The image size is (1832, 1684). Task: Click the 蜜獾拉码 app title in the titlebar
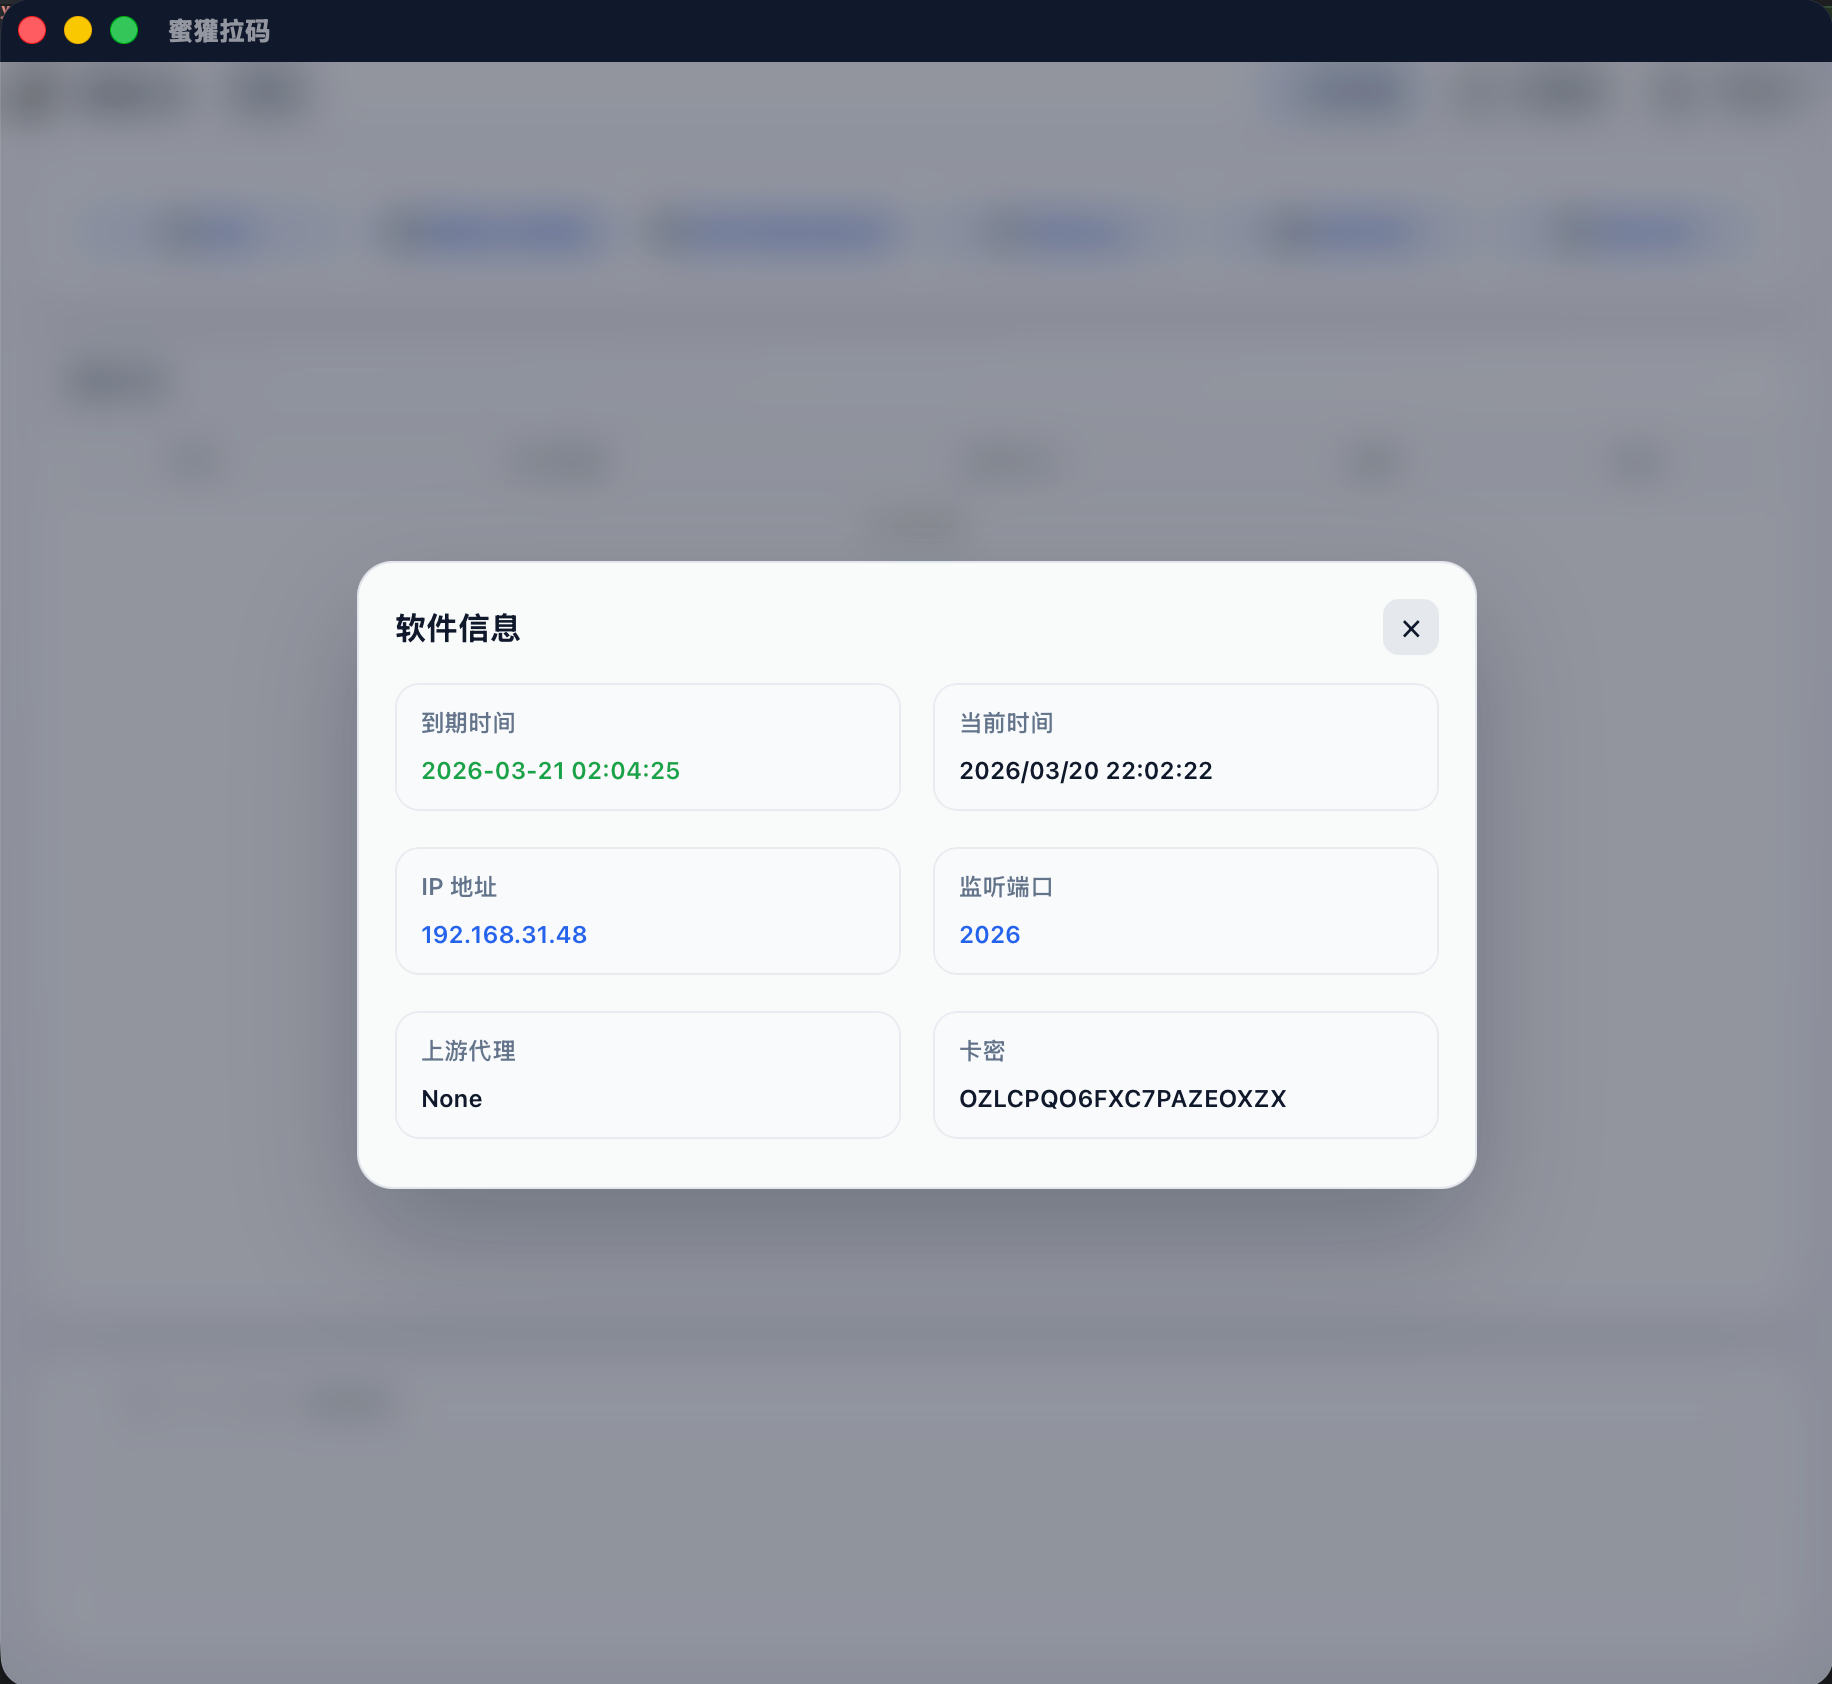click(x=218, y=31)
